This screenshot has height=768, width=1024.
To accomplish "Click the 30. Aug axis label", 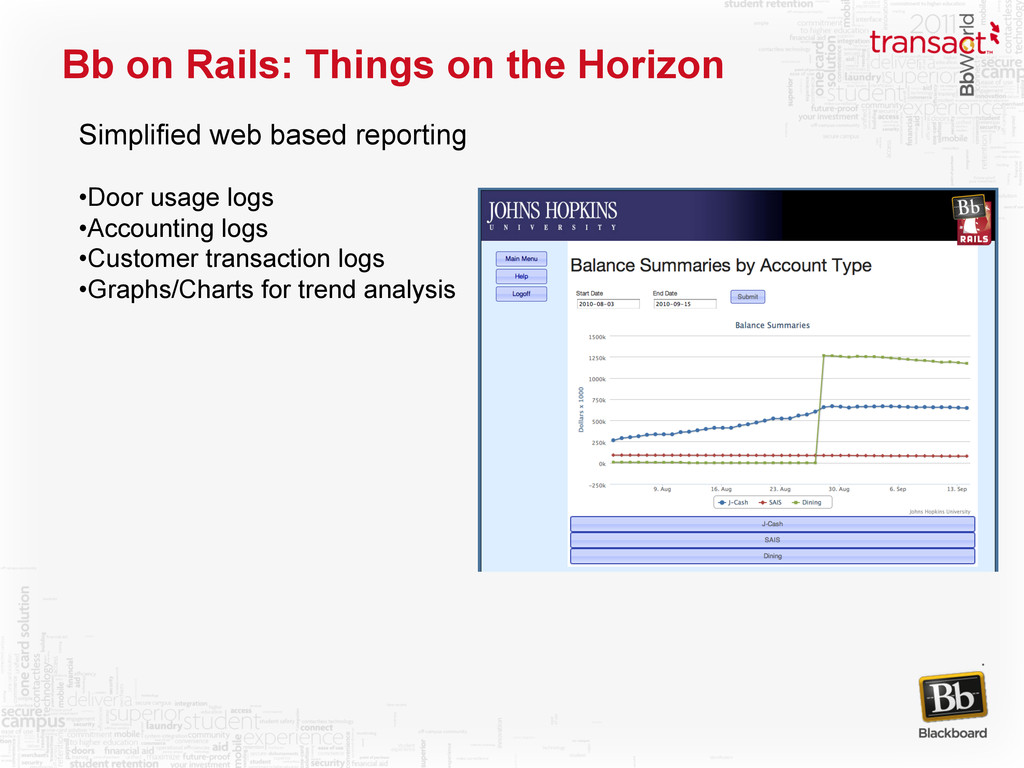I will 839,489.
